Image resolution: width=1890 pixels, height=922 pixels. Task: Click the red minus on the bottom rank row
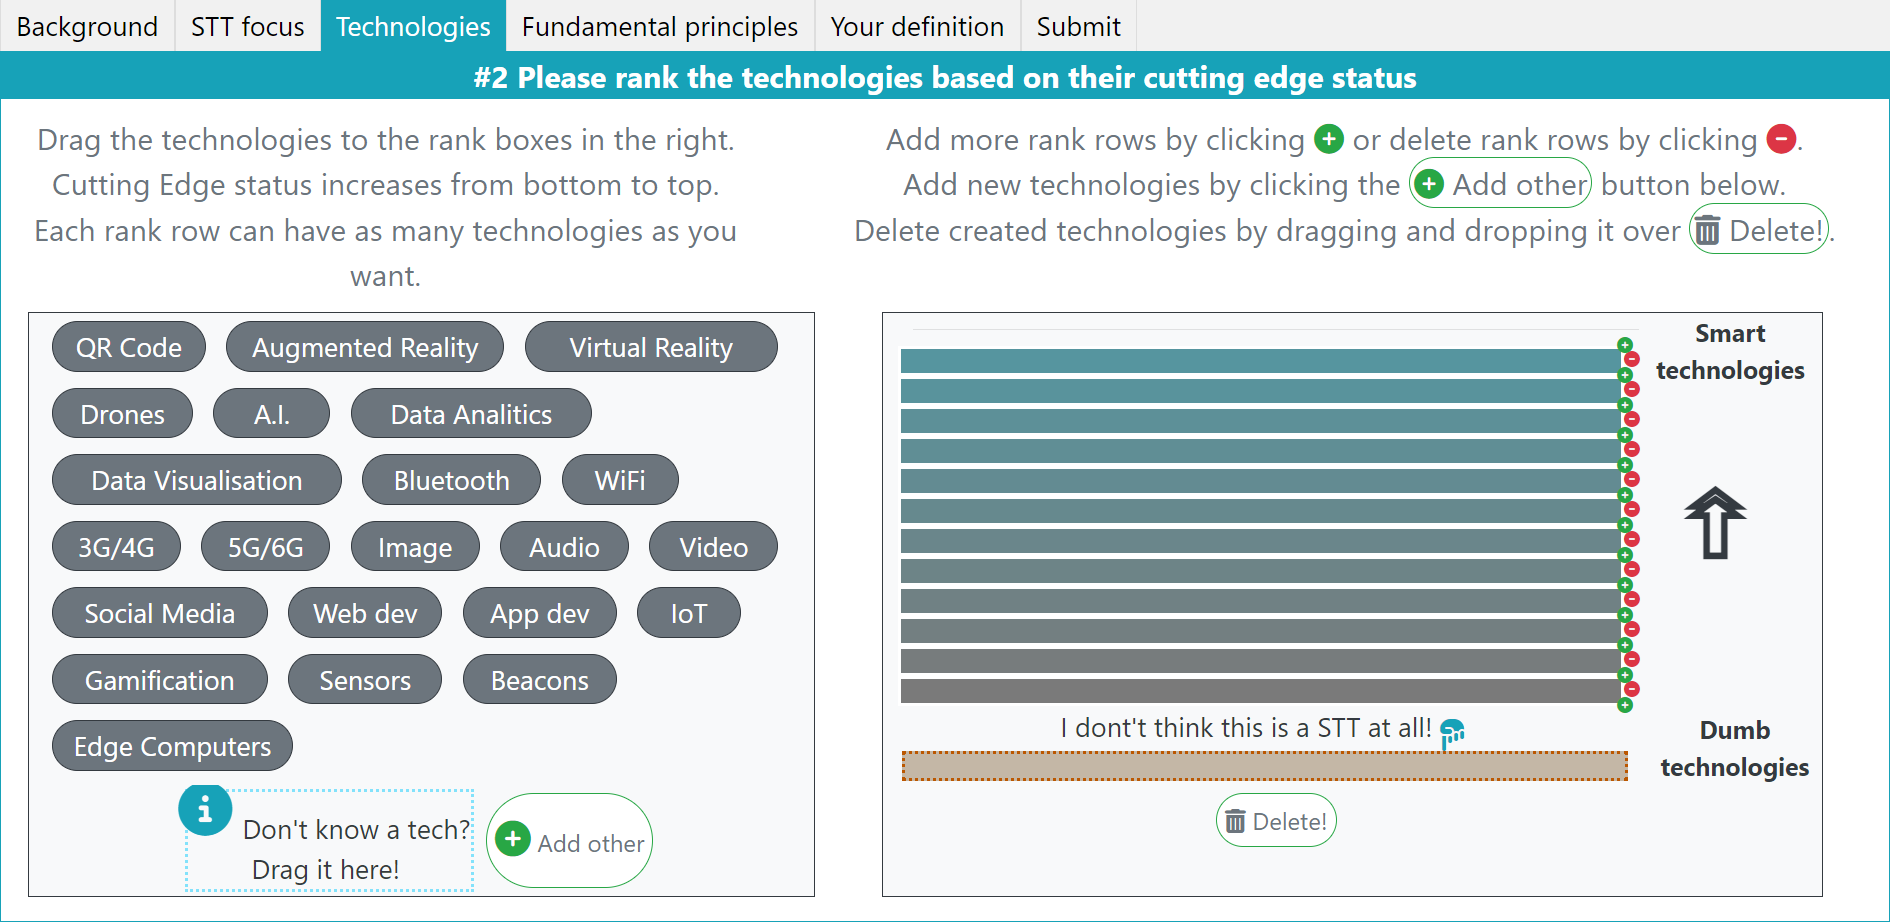pyautogui.click(x=1632, y=689)
